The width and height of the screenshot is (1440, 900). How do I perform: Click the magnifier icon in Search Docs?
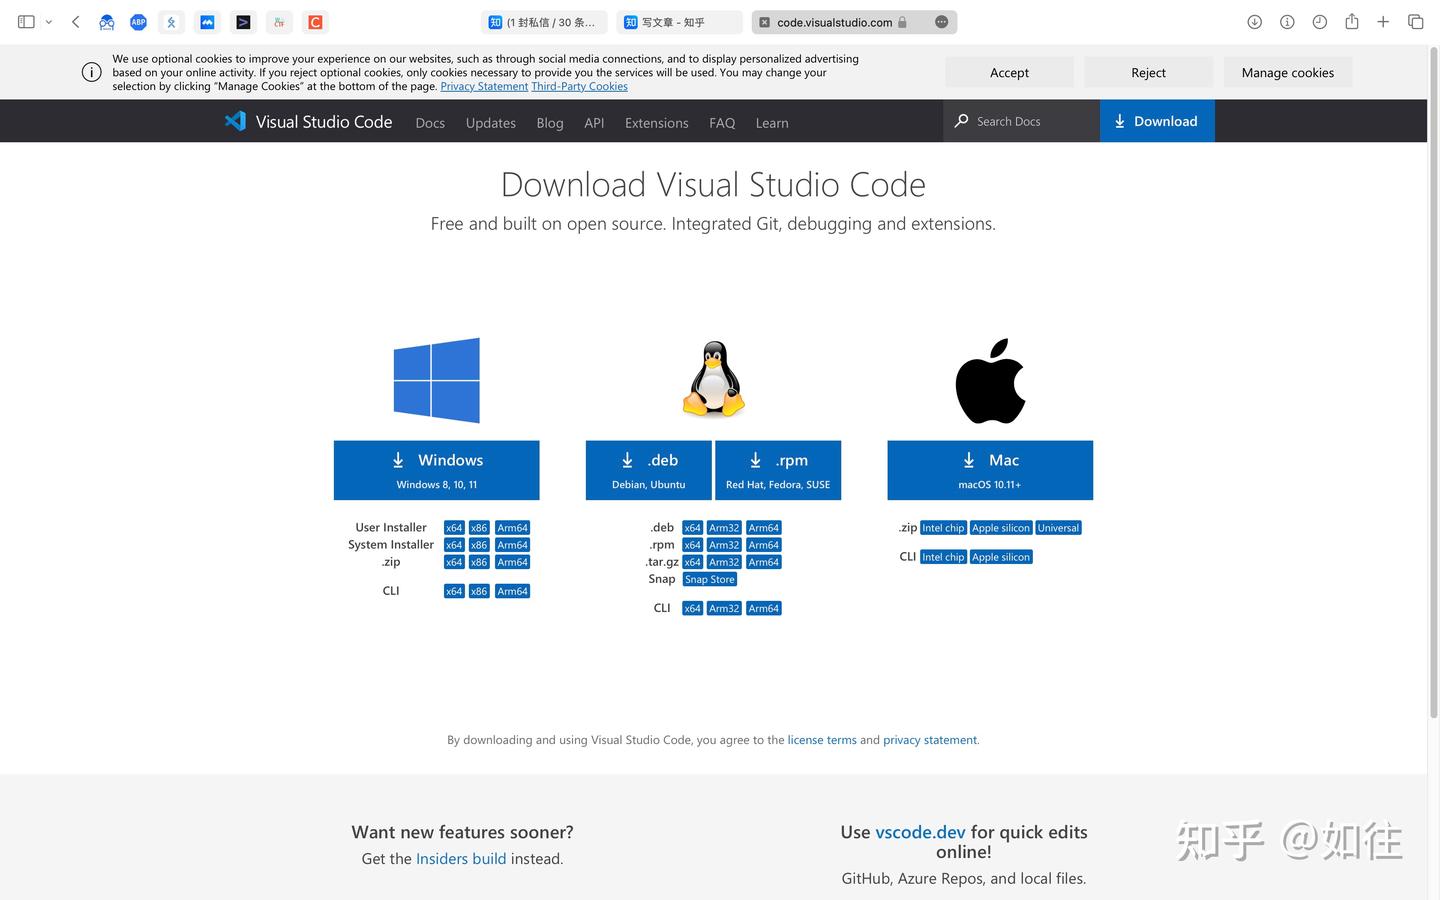961,121
